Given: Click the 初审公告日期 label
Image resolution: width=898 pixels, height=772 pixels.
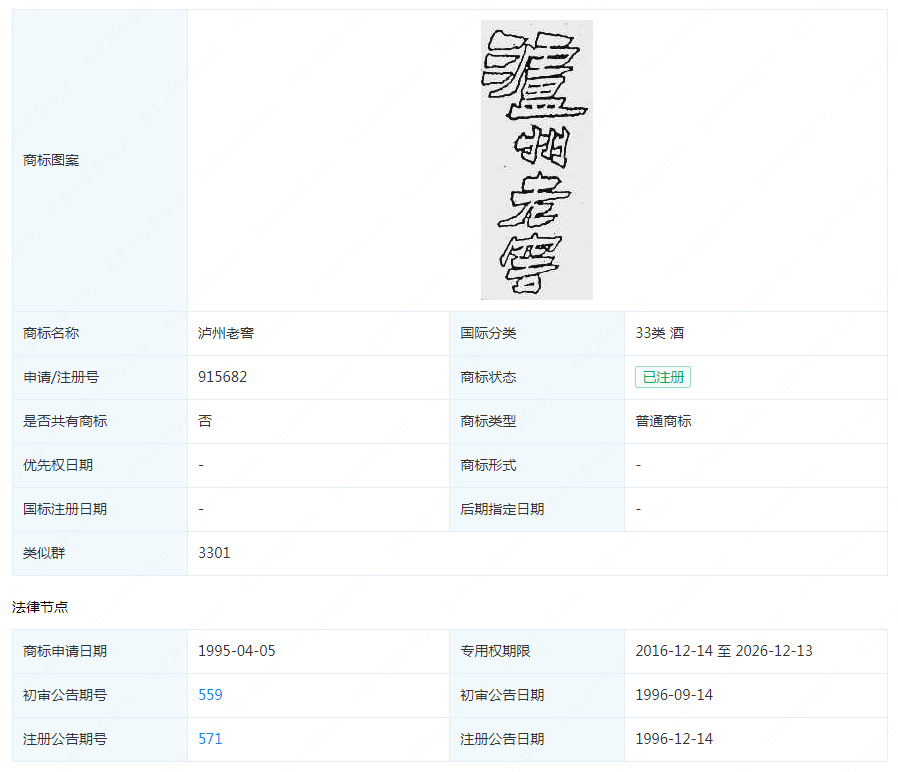Looking at the screenshot, I should pyautogui.click(x=502, y=695).
